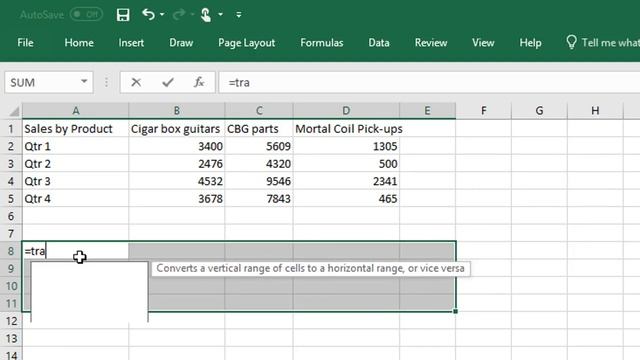Select column B header
640x360 pixels.
[176, 111]
